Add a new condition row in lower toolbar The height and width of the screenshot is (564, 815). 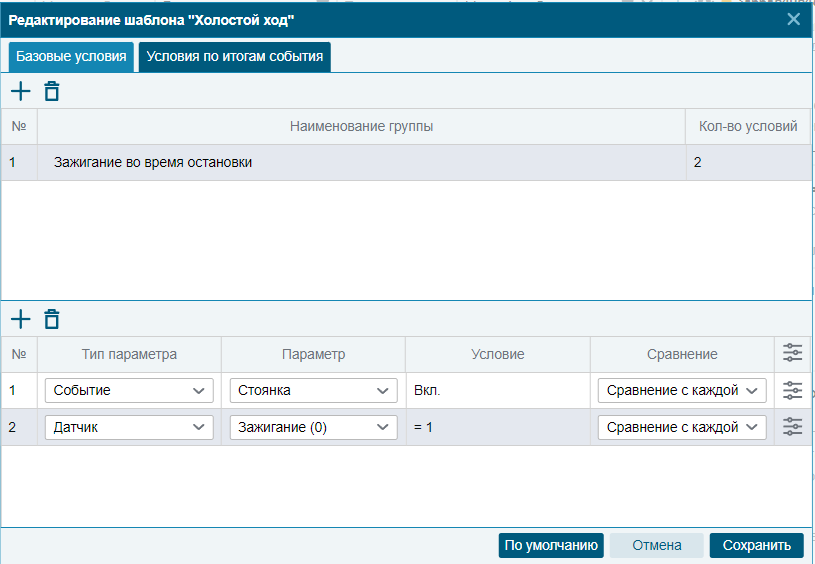(21, 319)
